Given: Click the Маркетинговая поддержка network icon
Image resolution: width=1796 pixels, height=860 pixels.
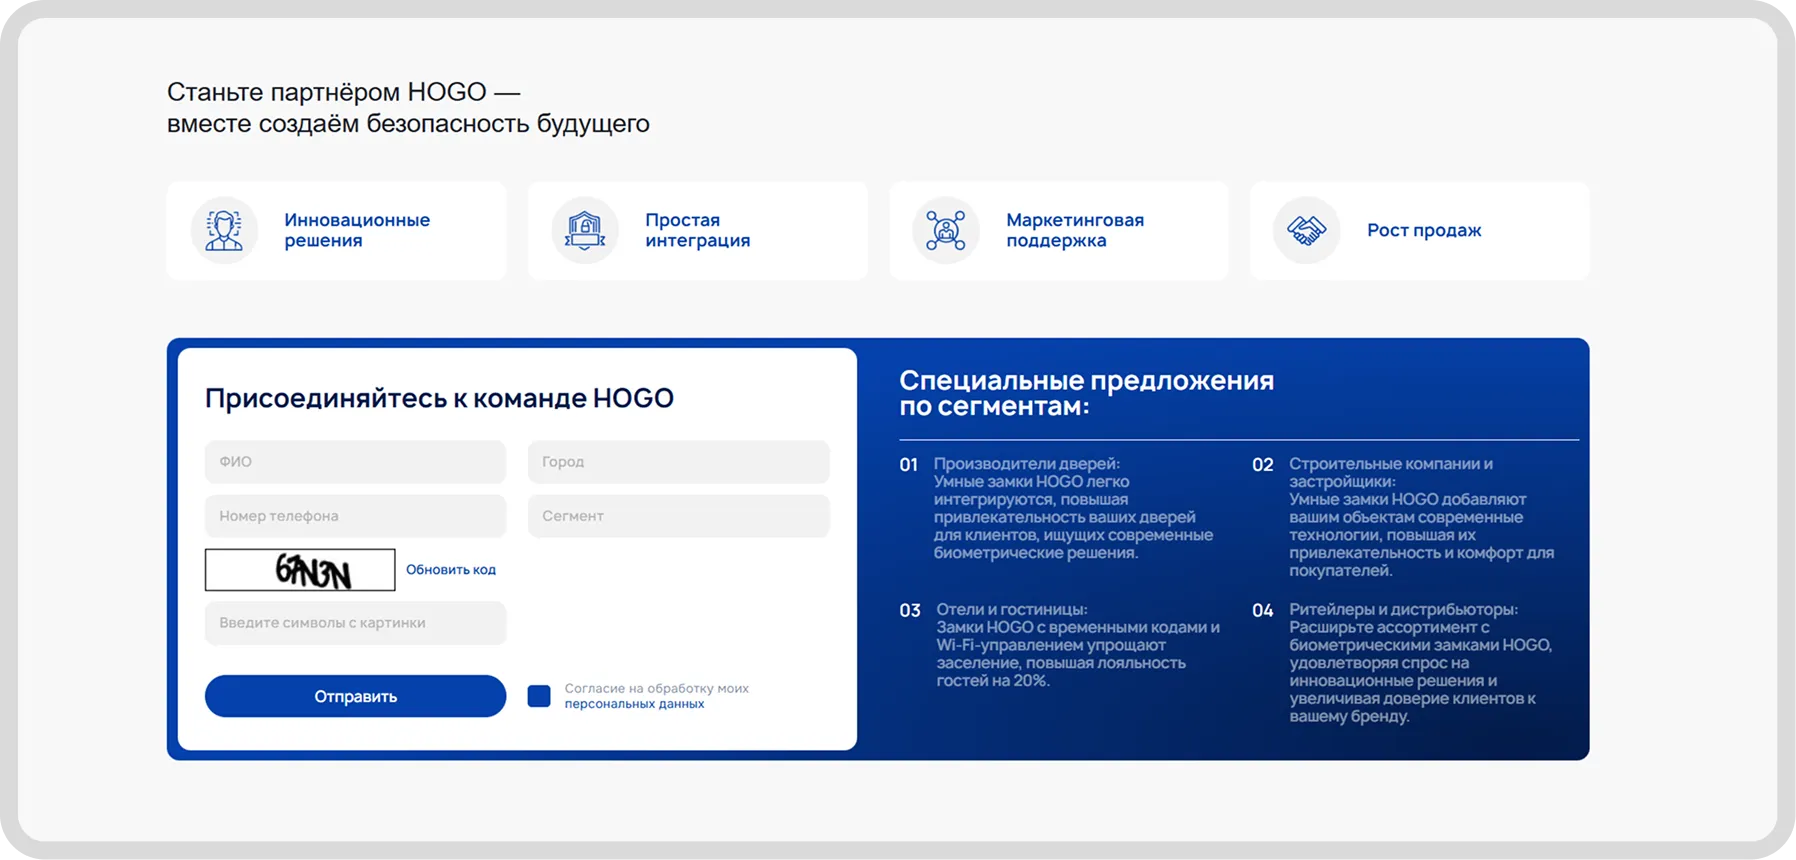Looking at the screenshot, I should [945, 230].
